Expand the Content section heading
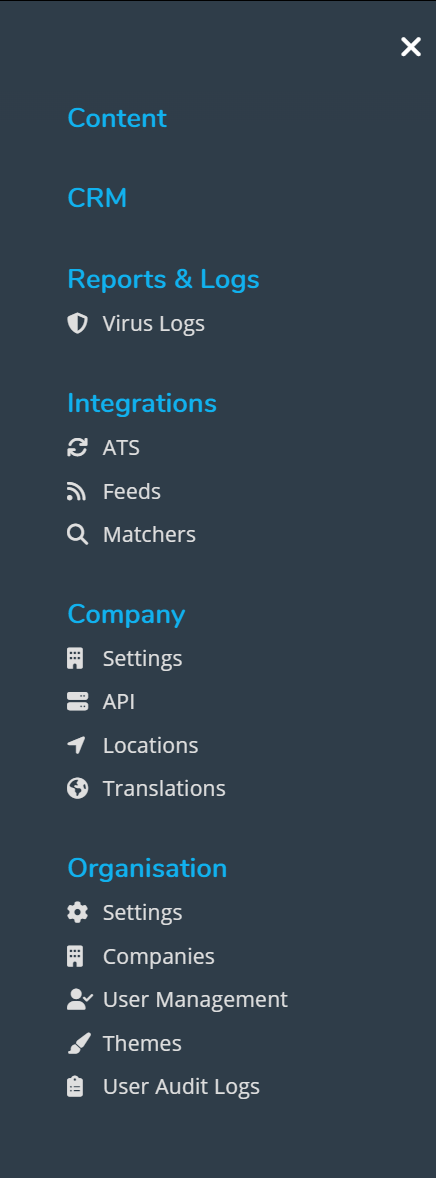 pyautogui.click(x=117, y=118)
